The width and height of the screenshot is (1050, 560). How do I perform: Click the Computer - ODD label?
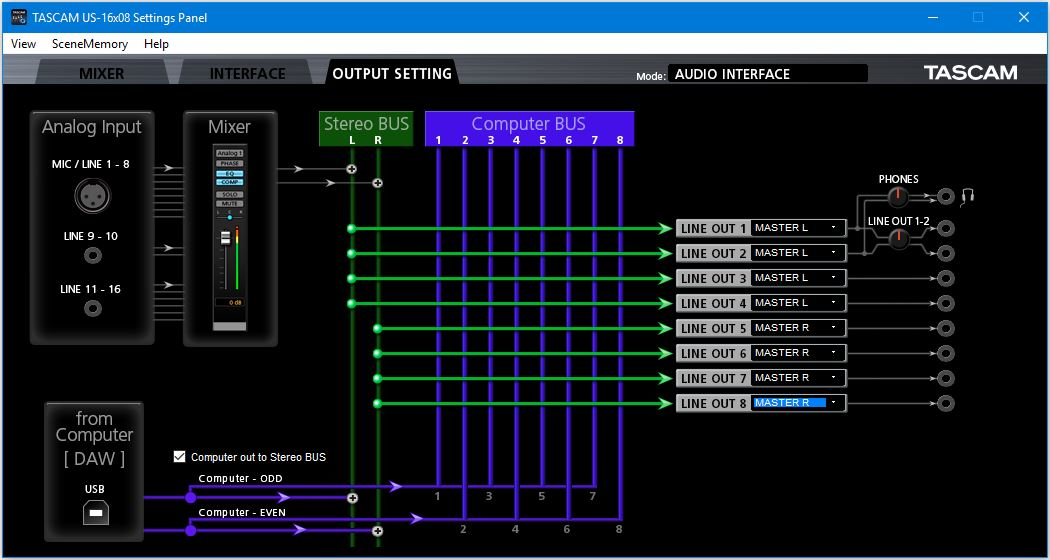[x=240, y=478]
